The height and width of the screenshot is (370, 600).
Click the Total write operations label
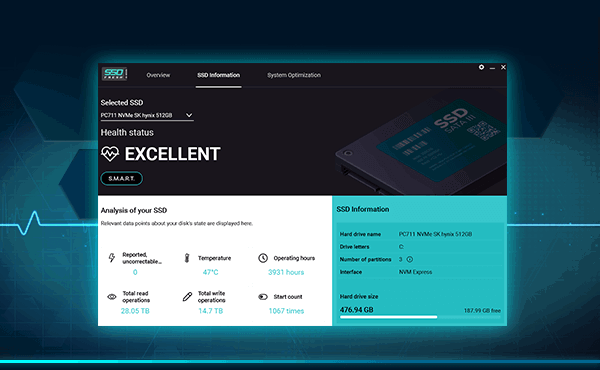pos(212,297)
